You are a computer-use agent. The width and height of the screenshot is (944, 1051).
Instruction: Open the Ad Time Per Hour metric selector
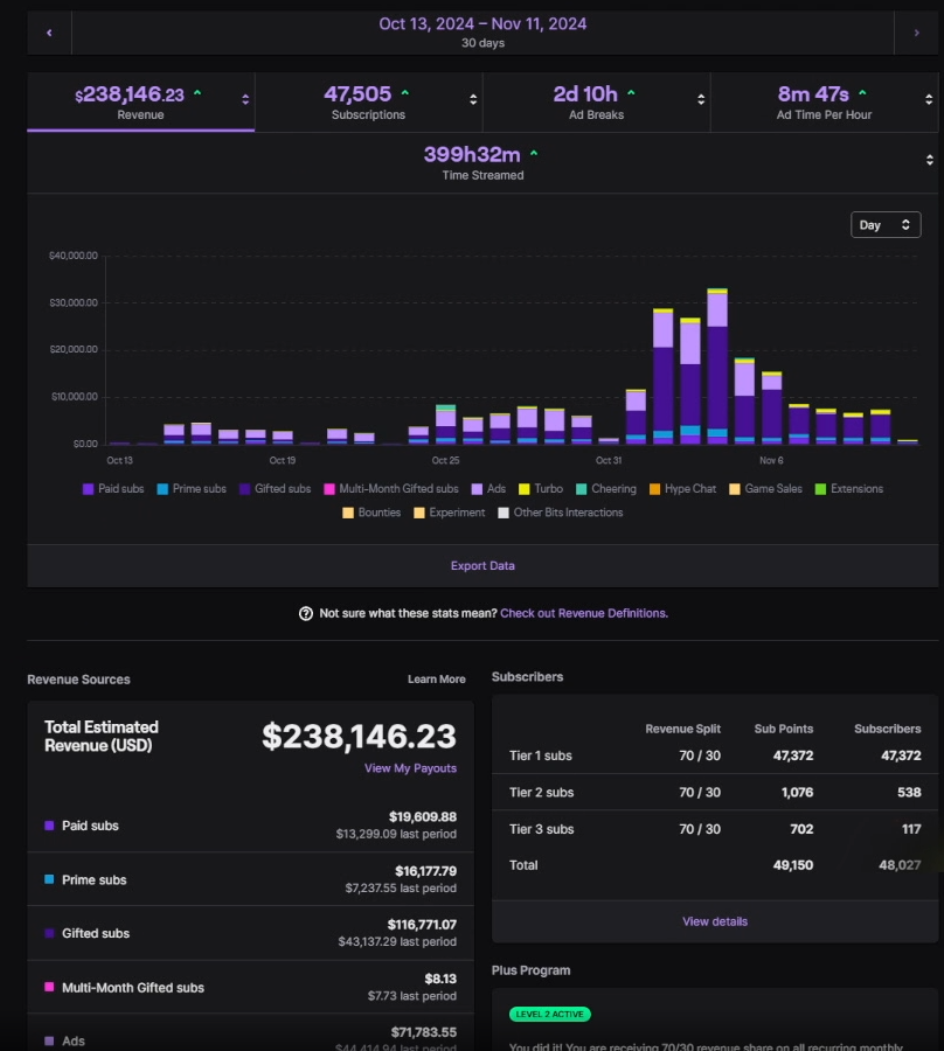pos(929,99)
